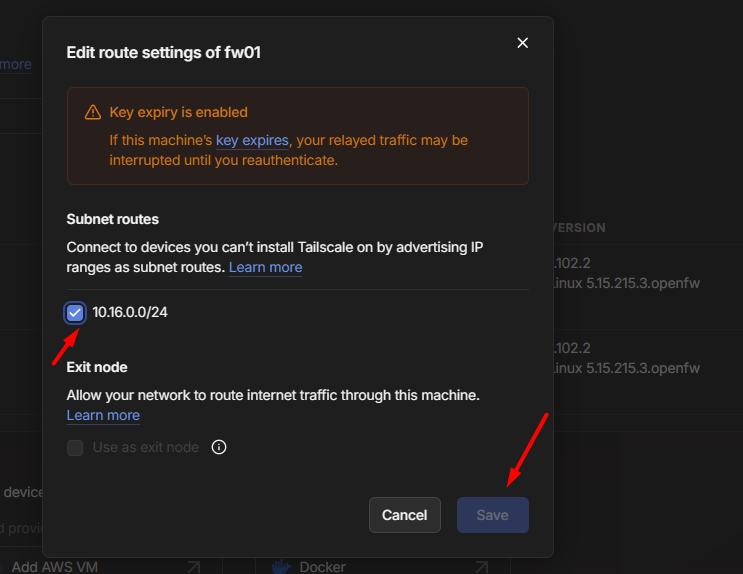Image resolution: width=743 pixels, height=574 pixels.
Task: Close the Edit route settings dialog
Action: coord(522,43)
